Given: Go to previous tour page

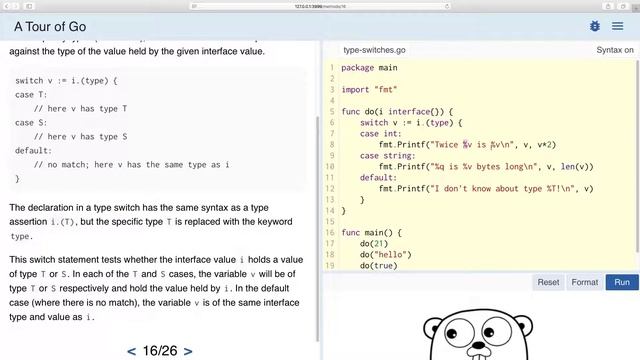Looking at the screenshot, I should [x=131, y=351].
